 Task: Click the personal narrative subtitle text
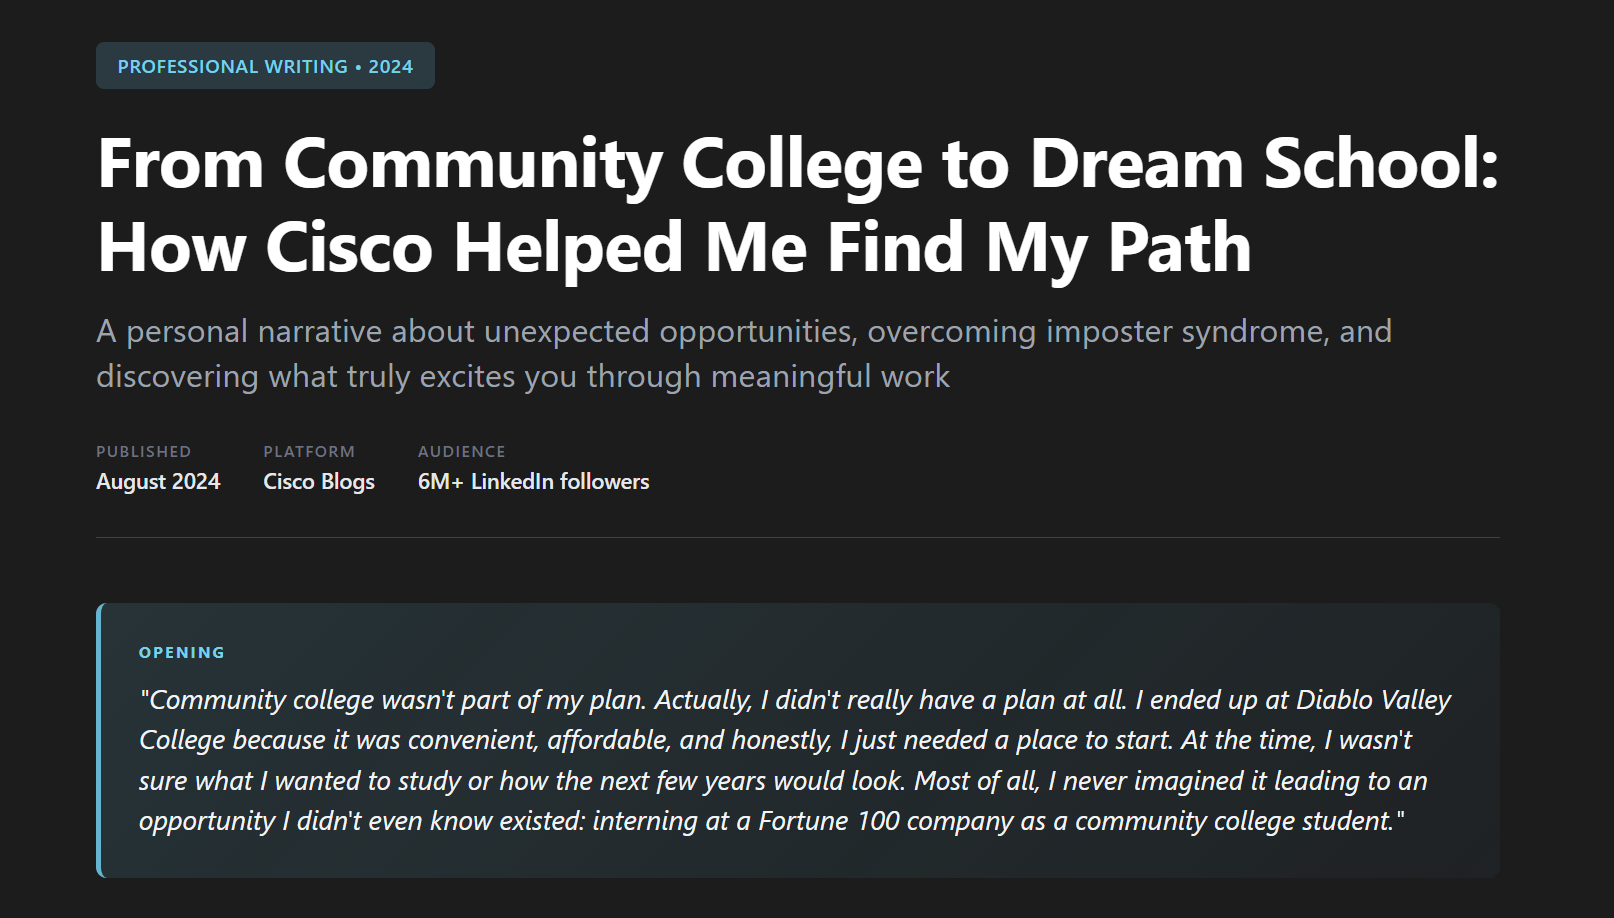[743, 331]
